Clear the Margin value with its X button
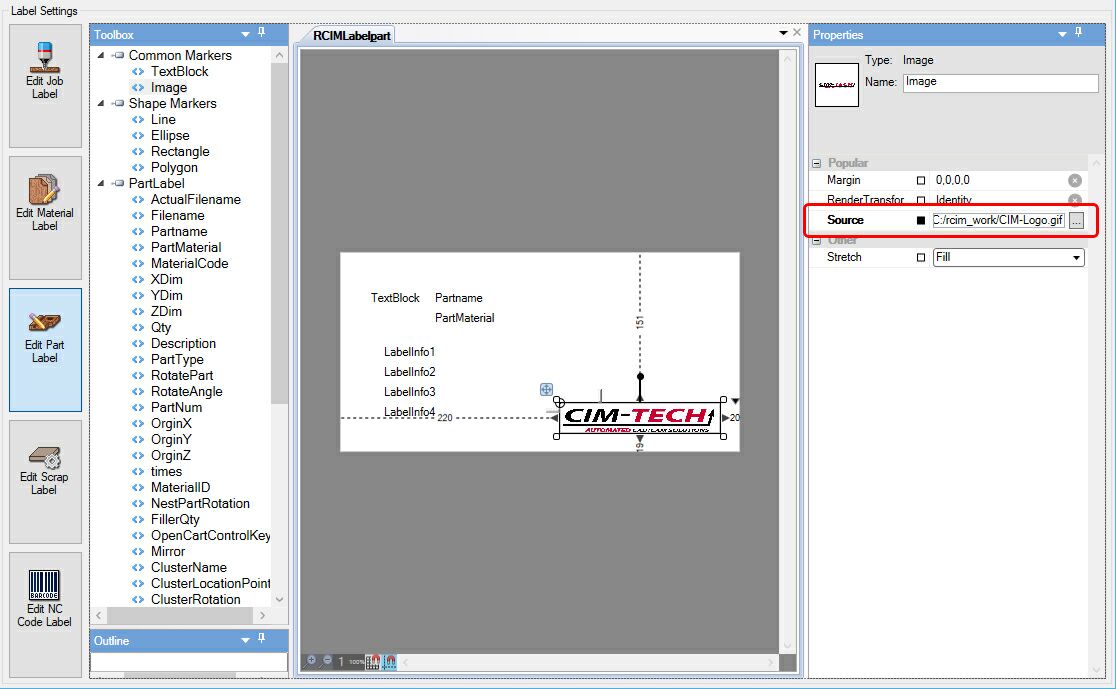Screen dimensions: 1116x689 click(1074, 180)
